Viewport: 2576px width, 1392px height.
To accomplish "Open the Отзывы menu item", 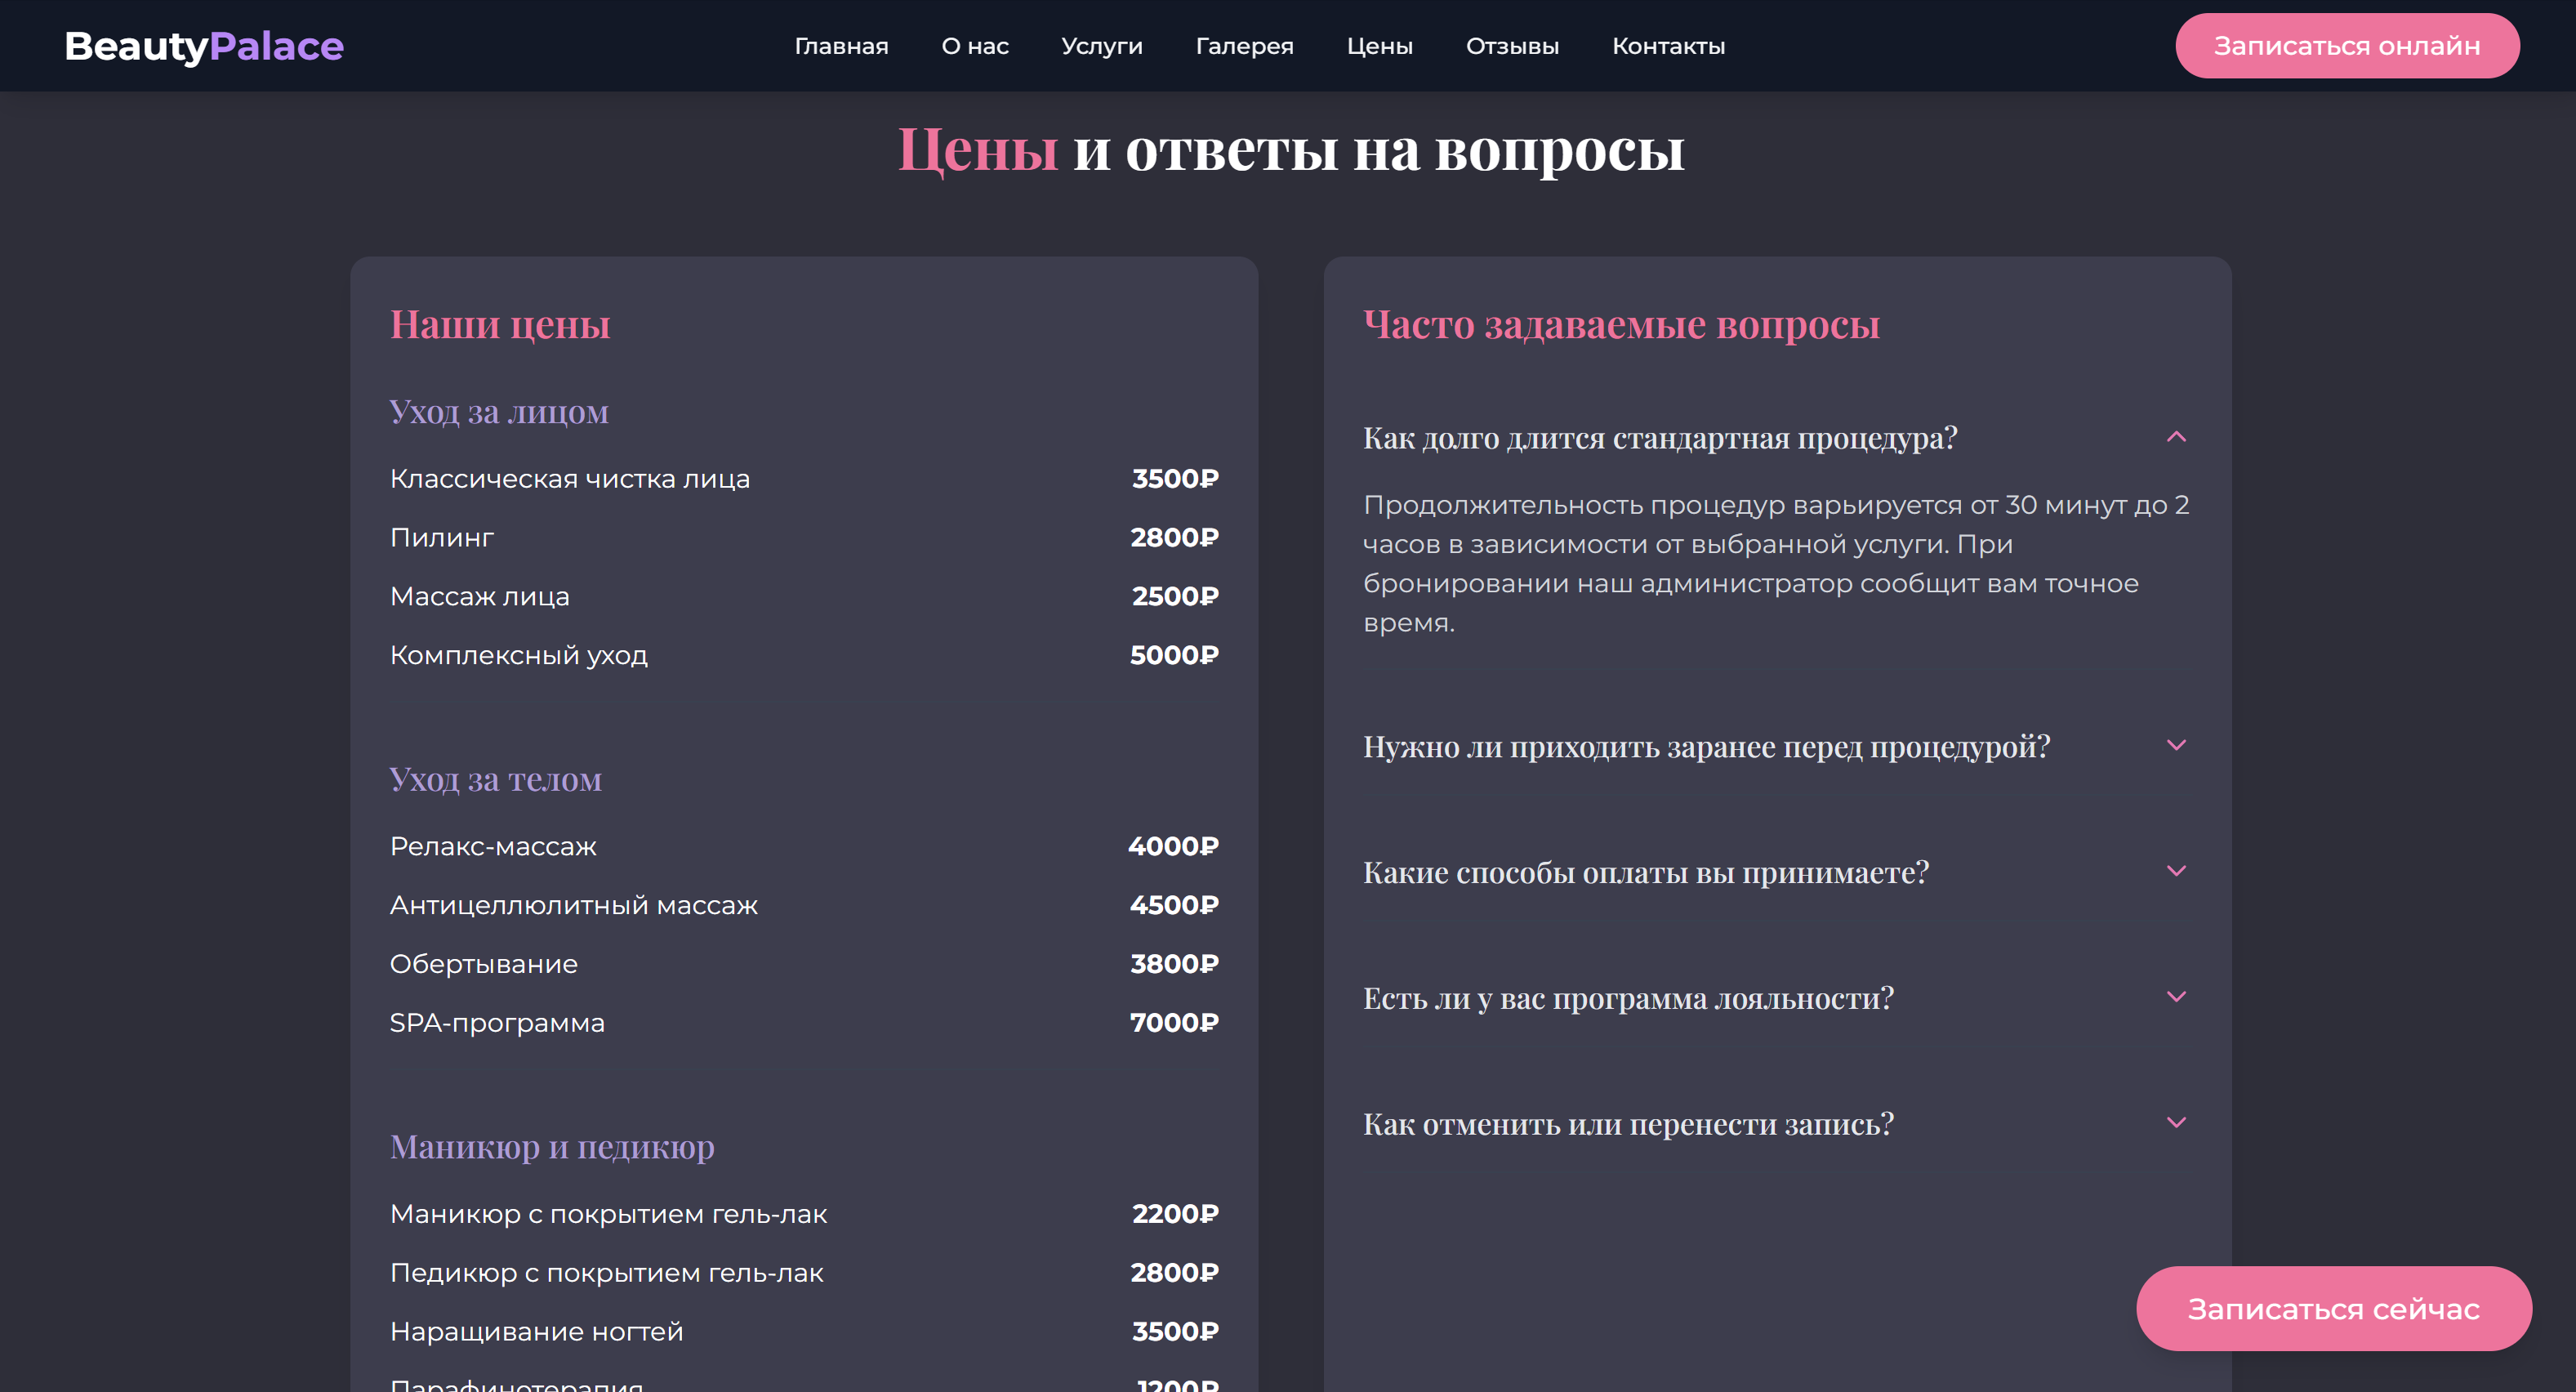I will (x=1512, y=46).
